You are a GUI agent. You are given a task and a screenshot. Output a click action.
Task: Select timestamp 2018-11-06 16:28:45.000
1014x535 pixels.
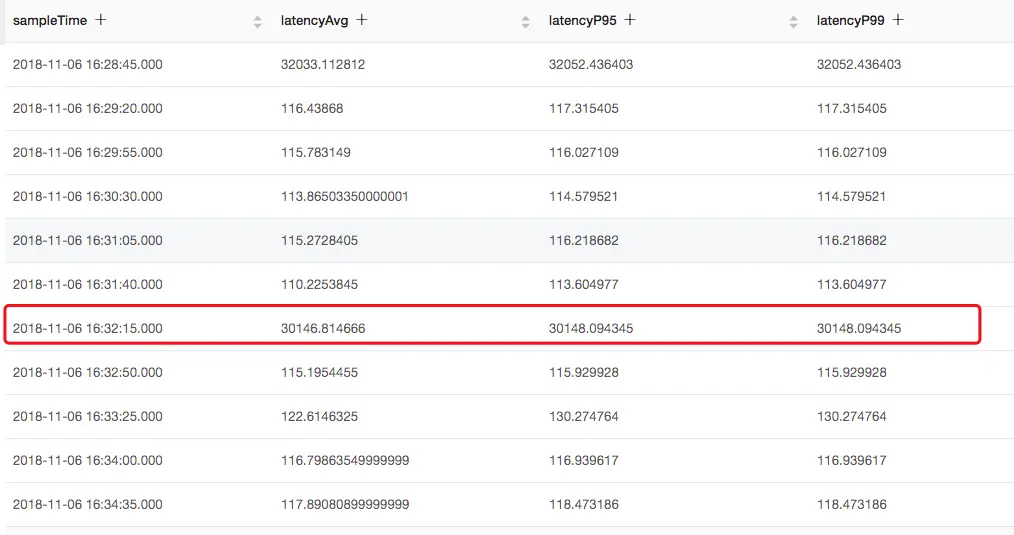point(88,65)
